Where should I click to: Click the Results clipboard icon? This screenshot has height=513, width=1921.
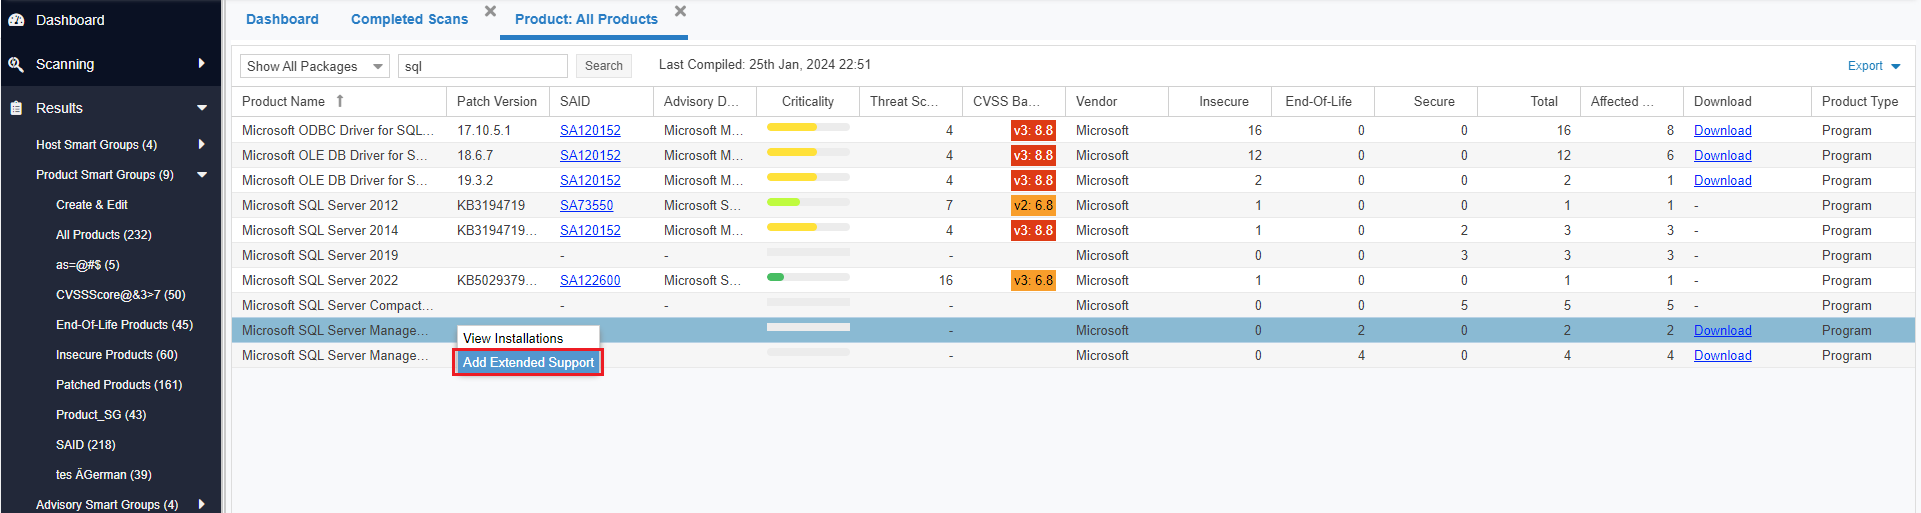pos(16,108)
